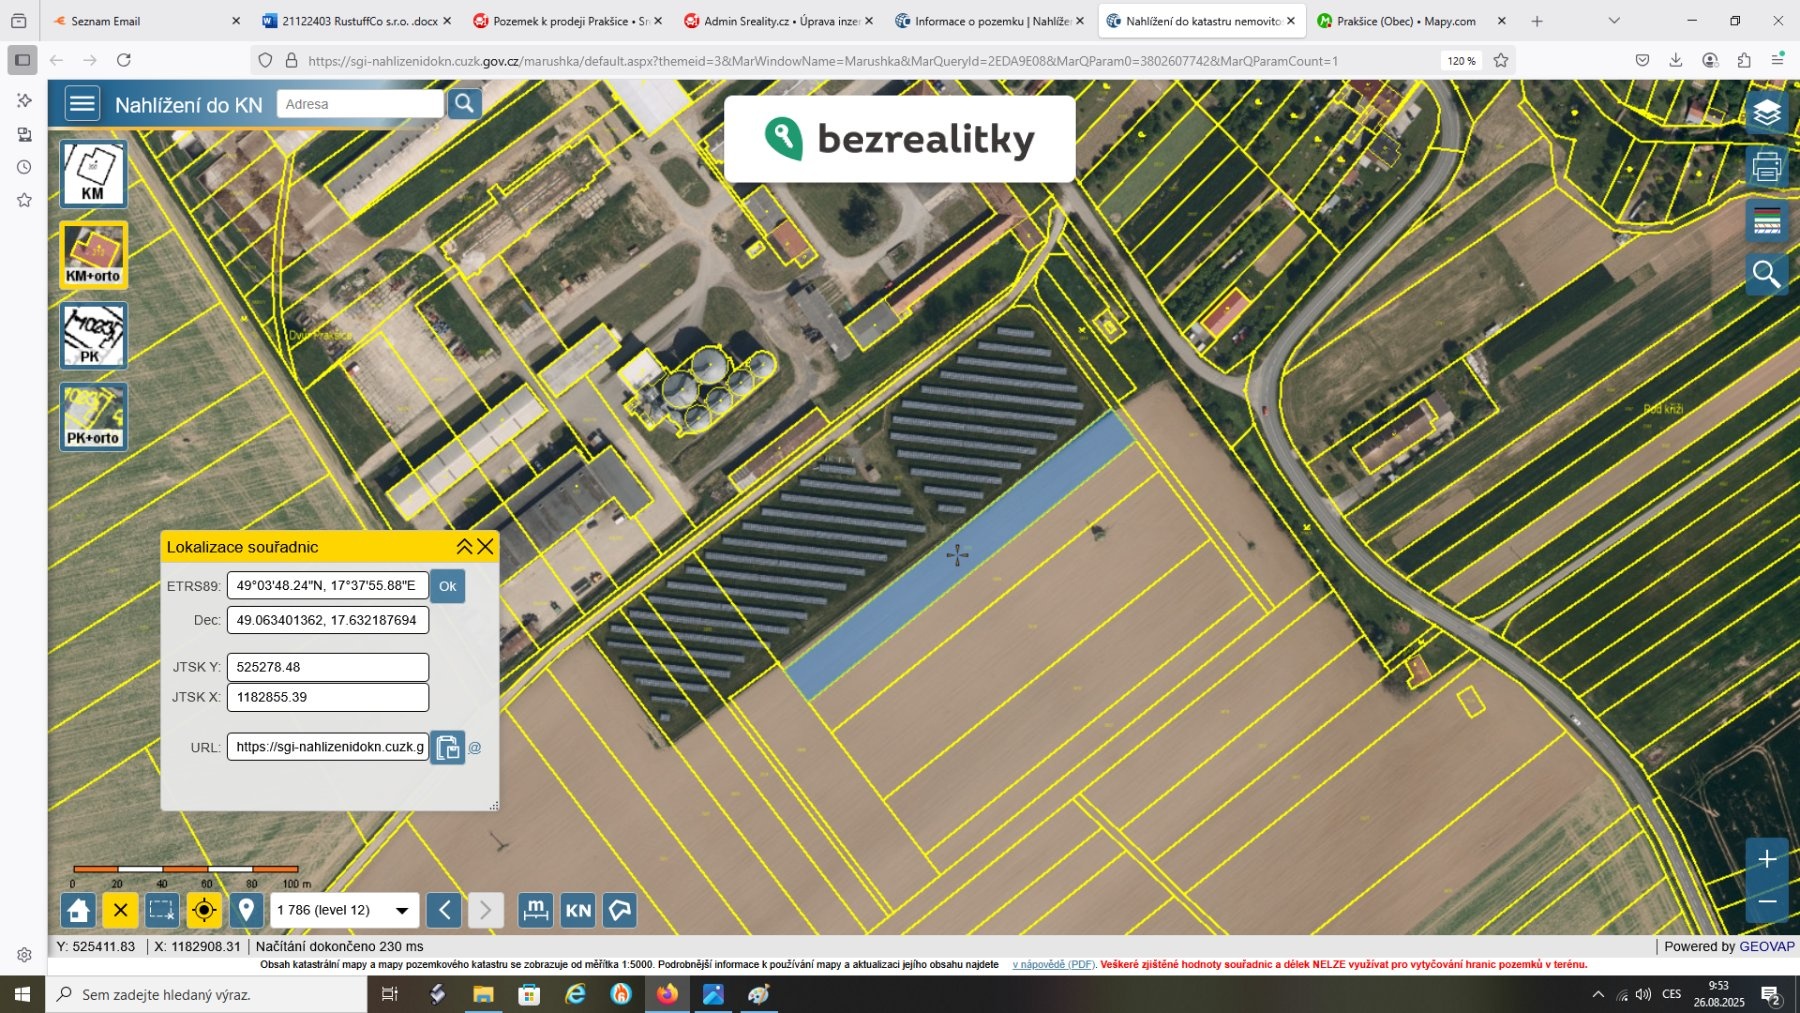Click the Ok button next to ETRS89
The image size is (1800, 1013).
pos(448,586)
